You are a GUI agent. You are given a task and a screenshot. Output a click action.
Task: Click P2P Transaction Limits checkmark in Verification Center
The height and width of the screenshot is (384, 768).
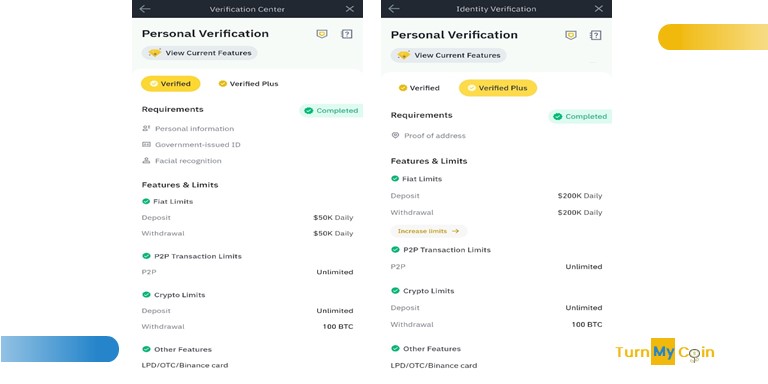[x=146, y=256]
